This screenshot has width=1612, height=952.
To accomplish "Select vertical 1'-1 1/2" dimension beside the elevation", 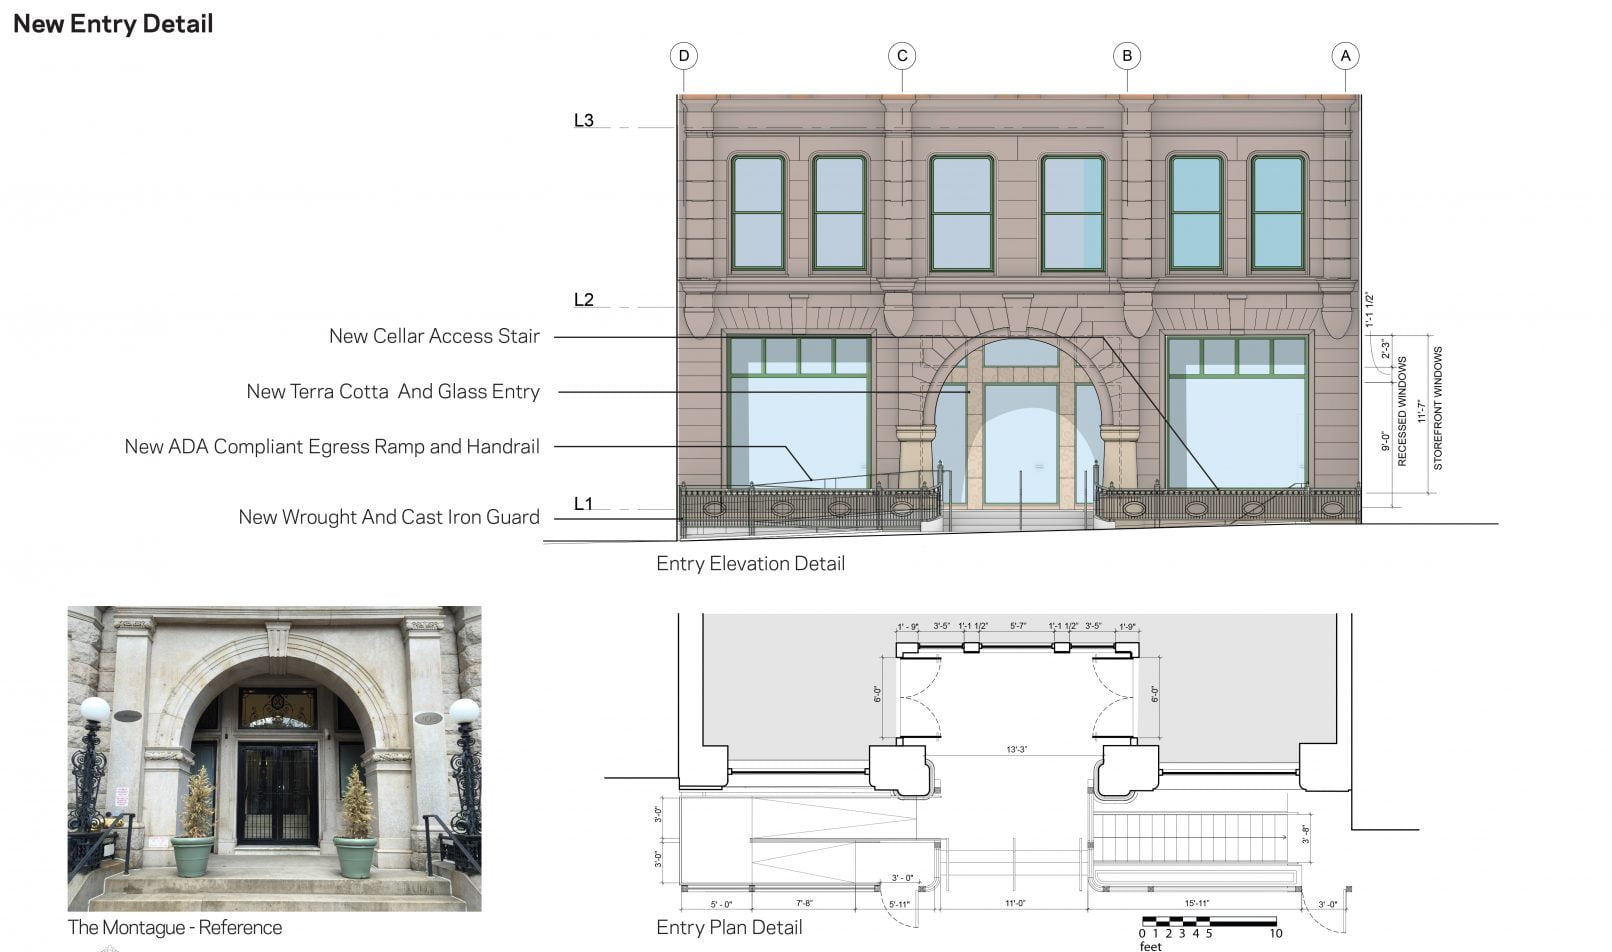I will click(x=1370, y=311).
